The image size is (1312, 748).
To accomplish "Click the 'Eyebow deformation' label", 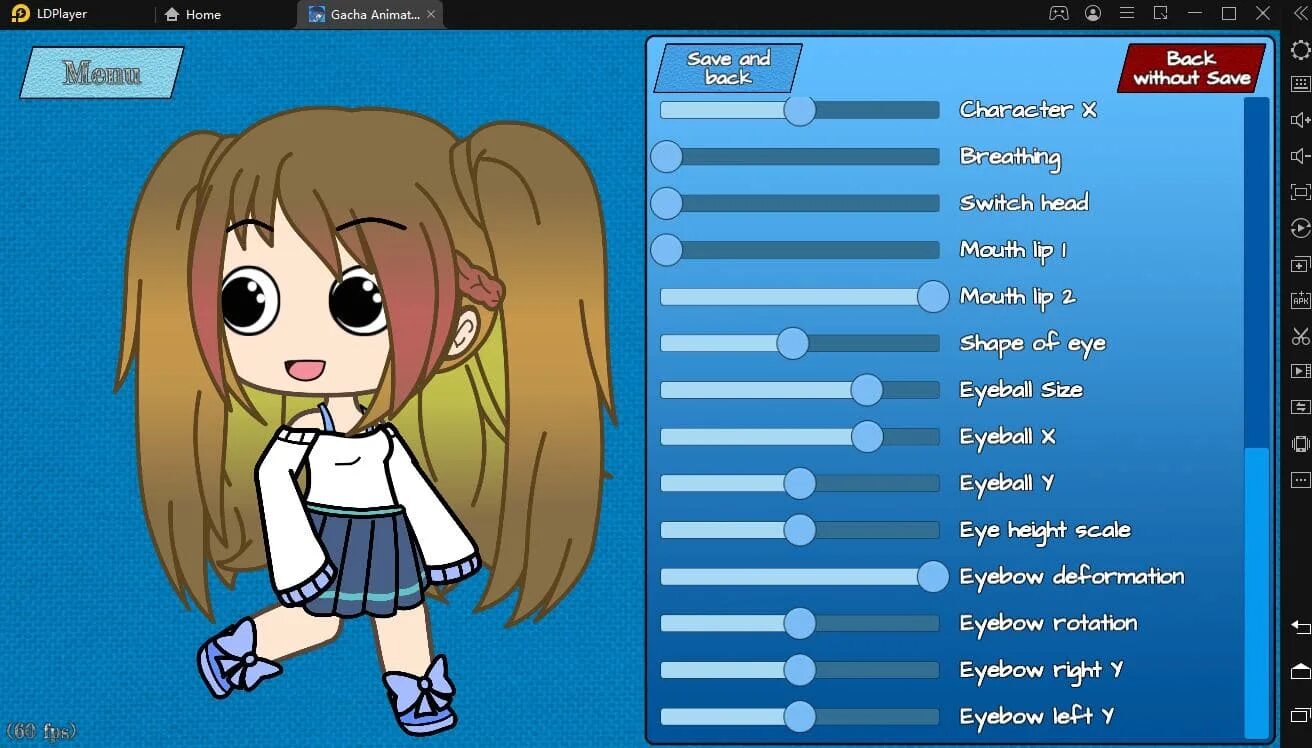I will click(1072, 577).
